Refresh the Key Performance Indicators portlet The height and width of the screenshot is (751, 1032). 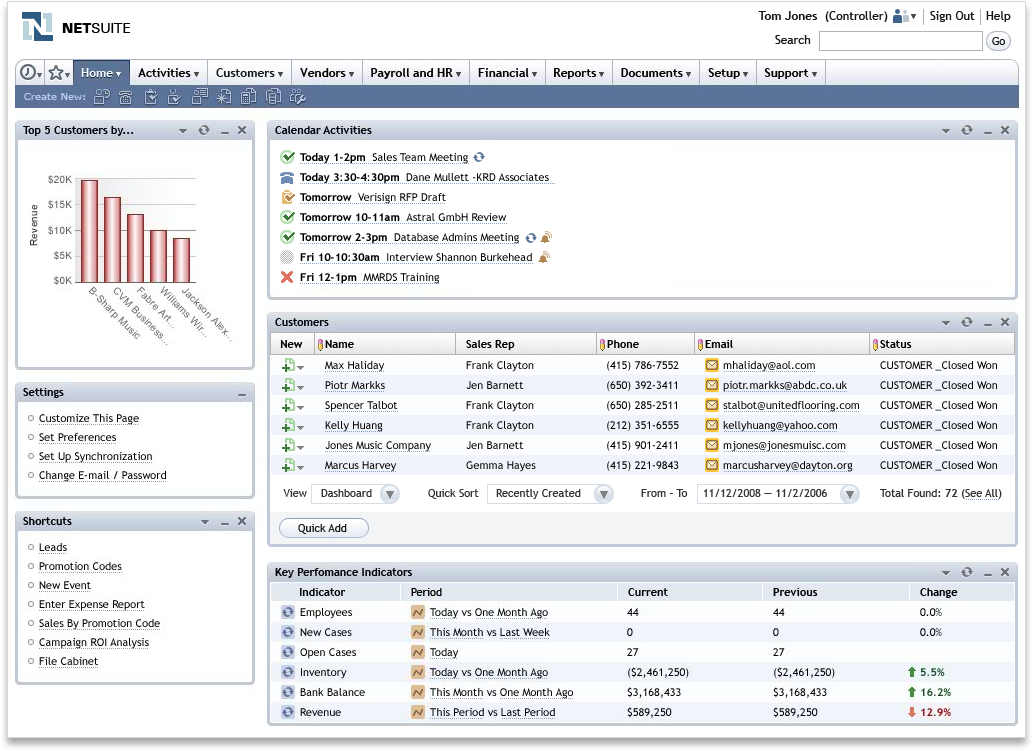click(x=966, y=572)
